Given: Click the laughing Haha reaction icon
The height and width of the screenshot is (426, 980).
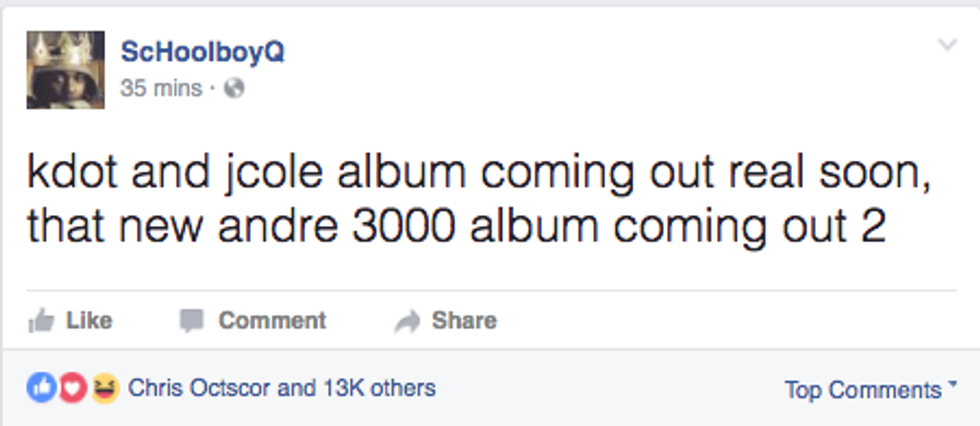Looking at the screenshot, I should pyautogui.click(x=103, y=387).
